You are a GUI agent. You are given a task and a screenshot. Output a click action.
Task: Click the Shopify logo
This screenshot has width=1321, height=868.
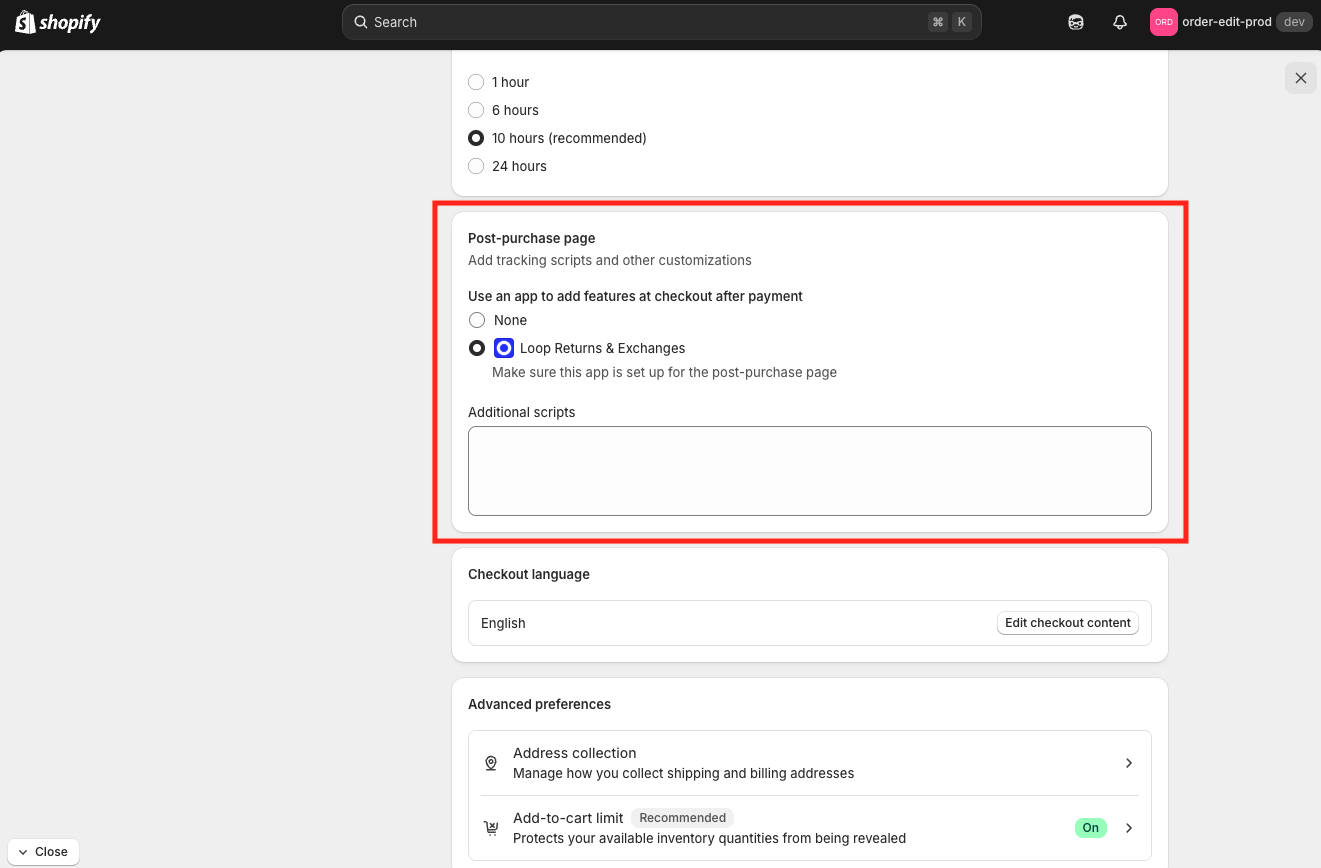click(58, 22)
